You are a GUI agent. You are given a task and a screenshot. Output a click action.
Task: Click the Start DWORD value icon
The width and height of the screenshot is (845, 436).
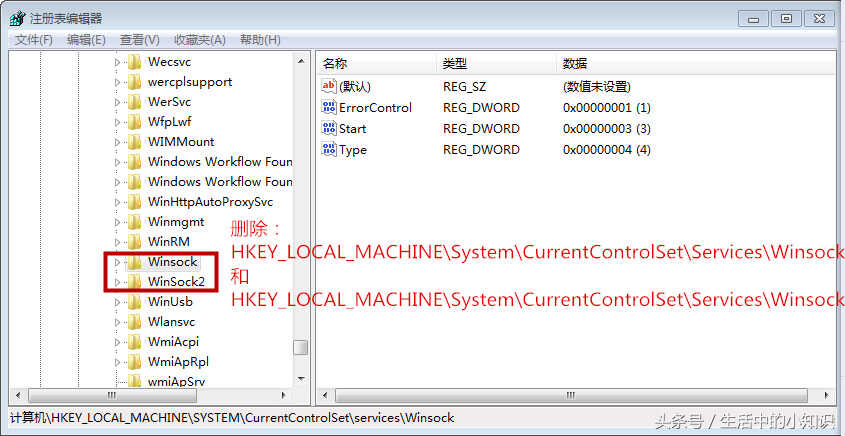pos(329,128)
